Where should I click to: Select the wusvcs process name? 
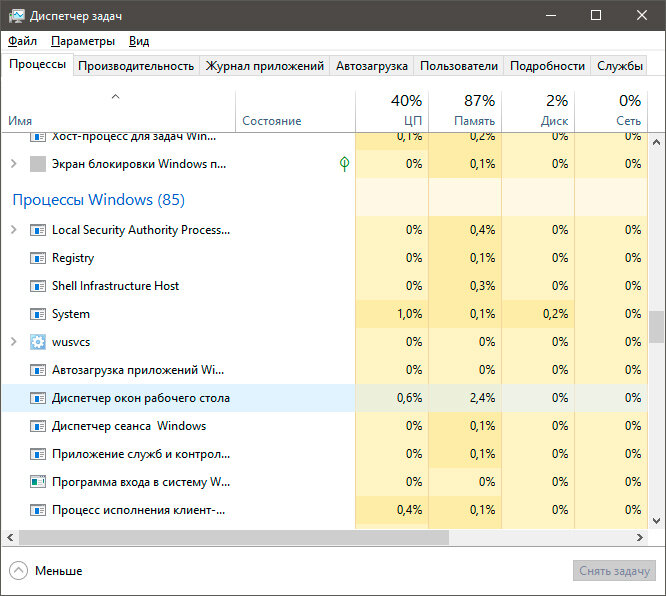pos(71,342)
